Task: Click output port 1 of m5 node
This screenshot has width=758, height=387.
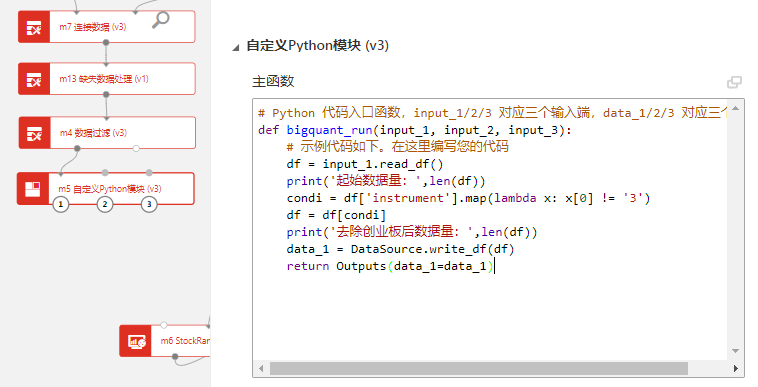Action: coord(60,204)
